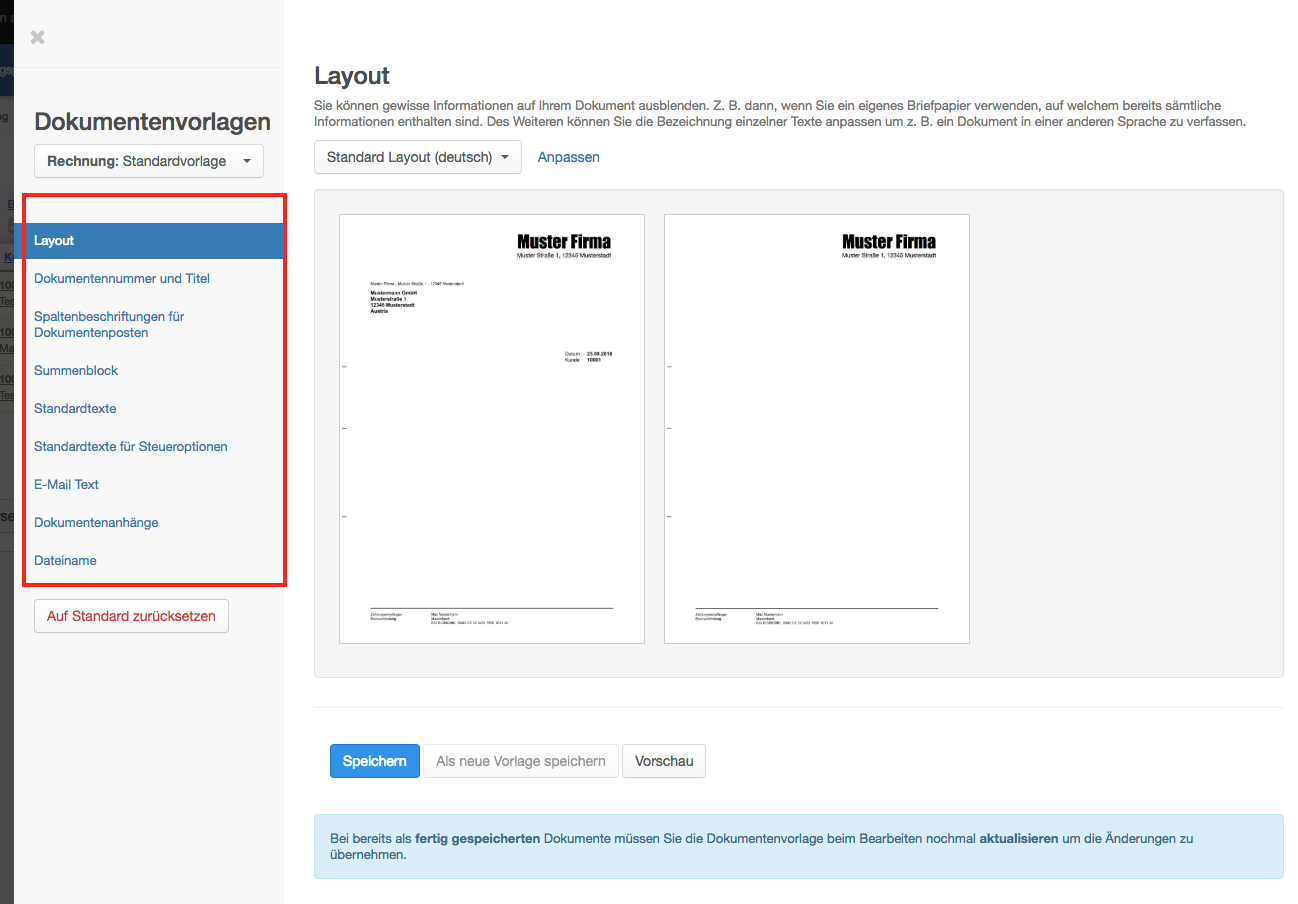The width and height of the screenshot is (1298, 904).
Task: Select the first page layout thumbnail
Action: click(x=492, y=429)
